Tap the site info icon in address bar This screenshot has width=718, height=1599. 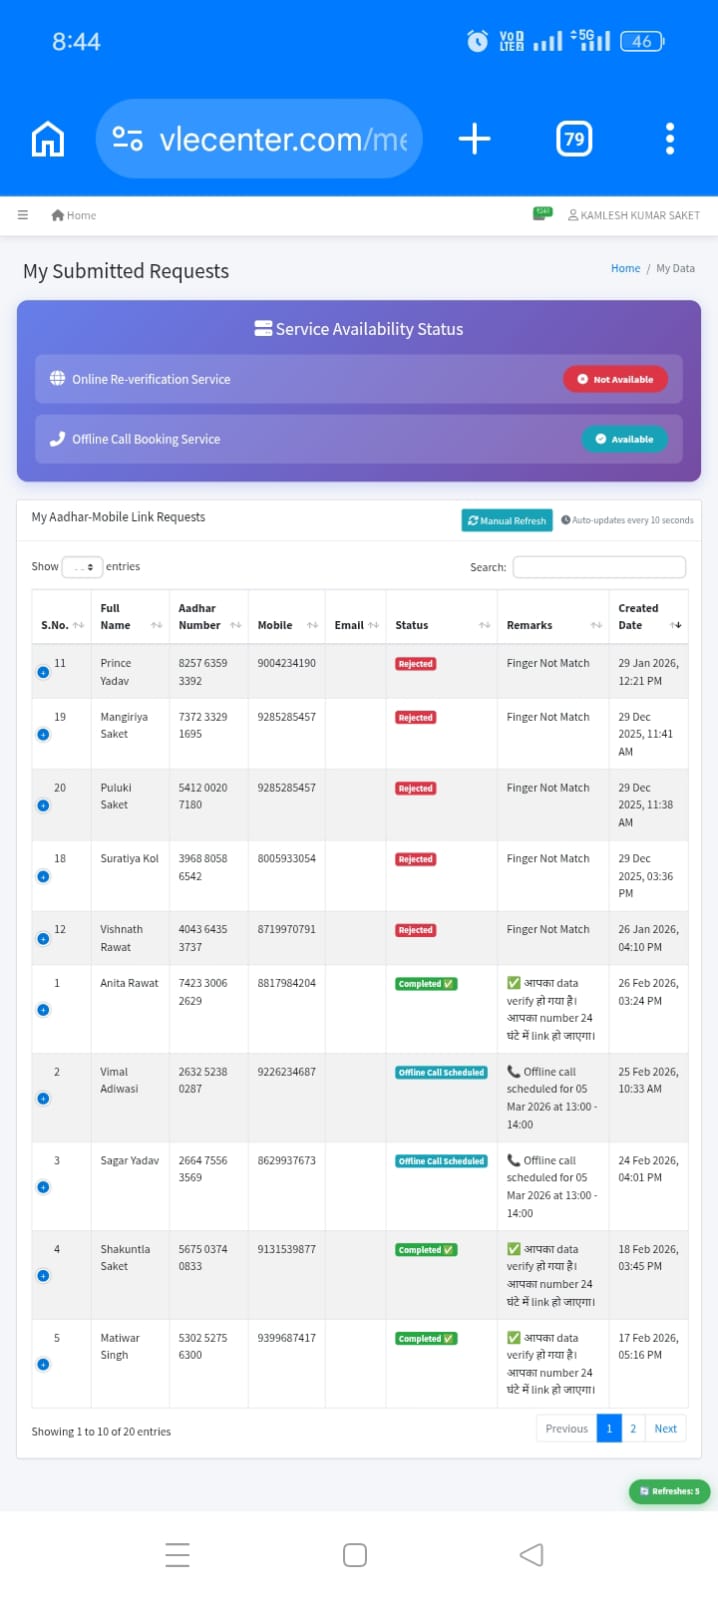(127, 139)
